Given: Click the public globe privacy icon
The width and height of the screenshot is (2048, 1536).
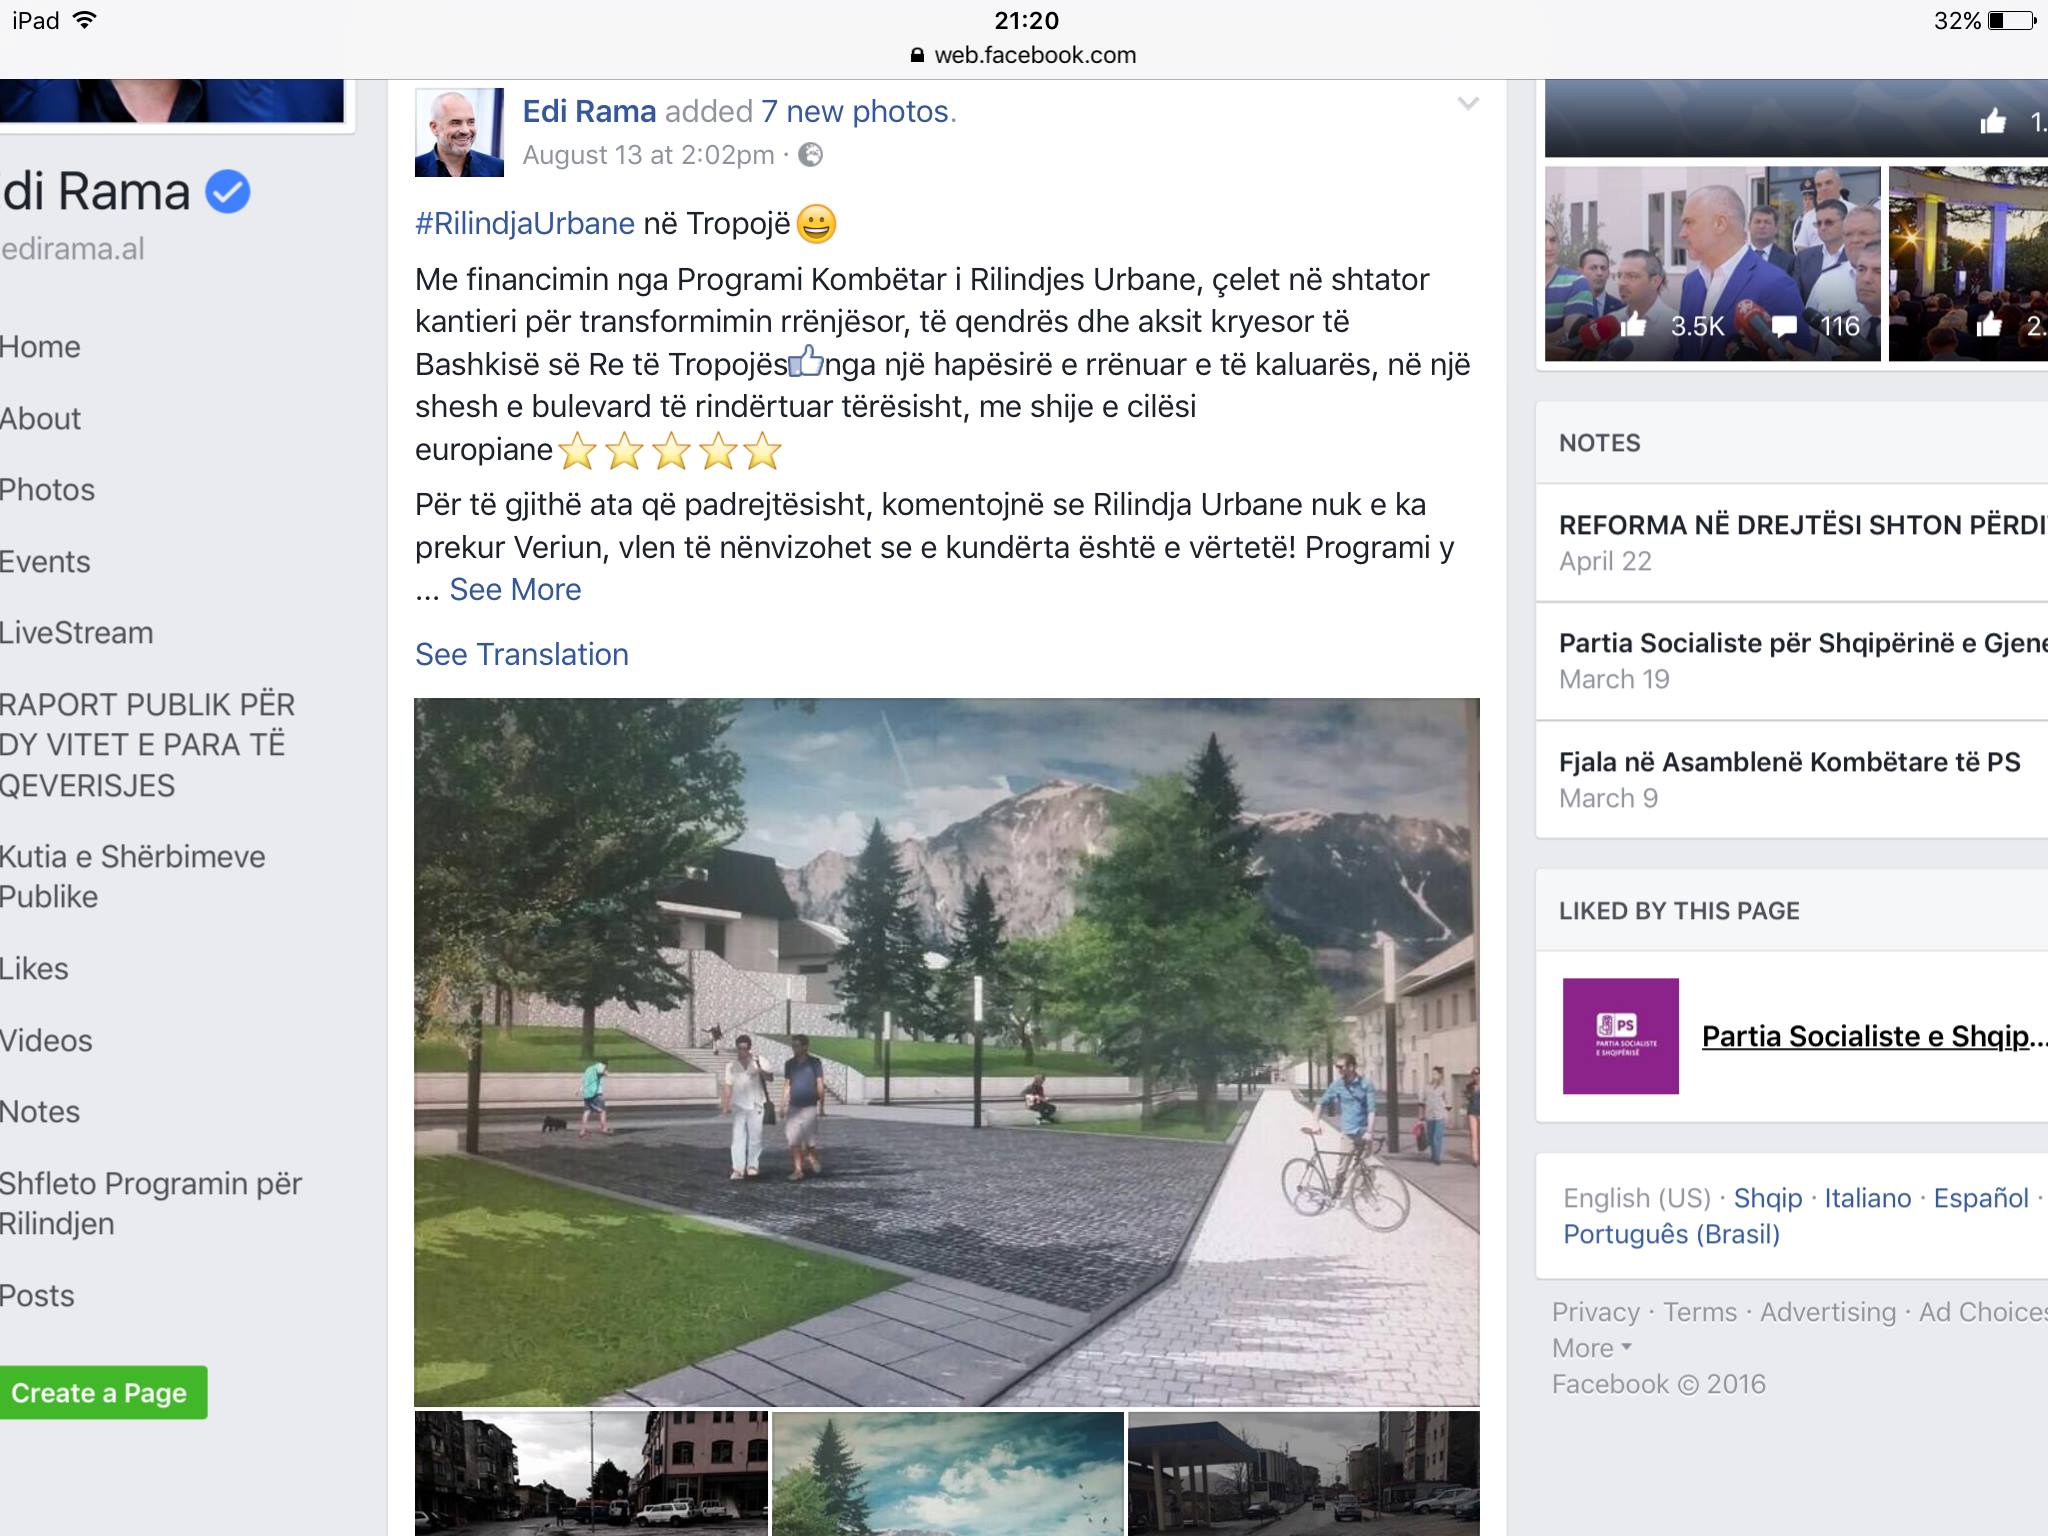Looking at the screenshot, I should coord(811,155).
